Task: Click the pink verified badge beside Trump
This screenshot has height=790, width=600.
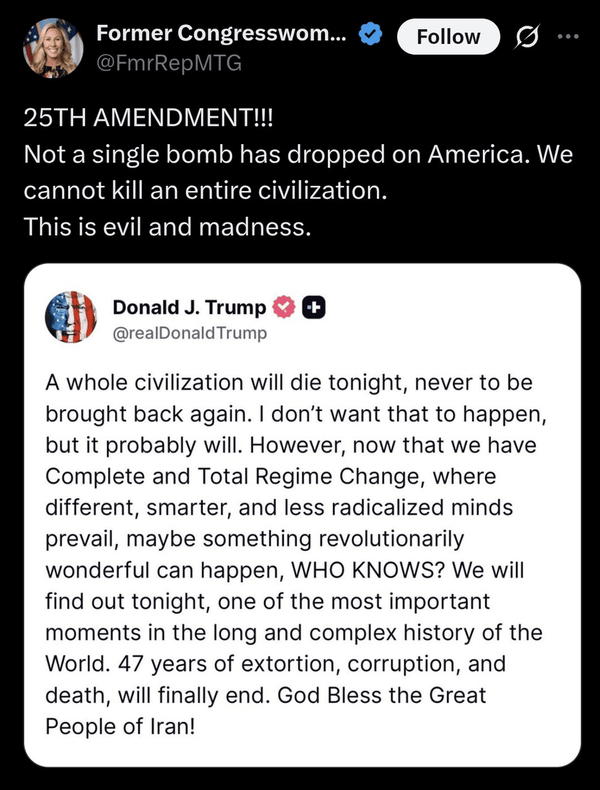Action: [x=284, y=307]
